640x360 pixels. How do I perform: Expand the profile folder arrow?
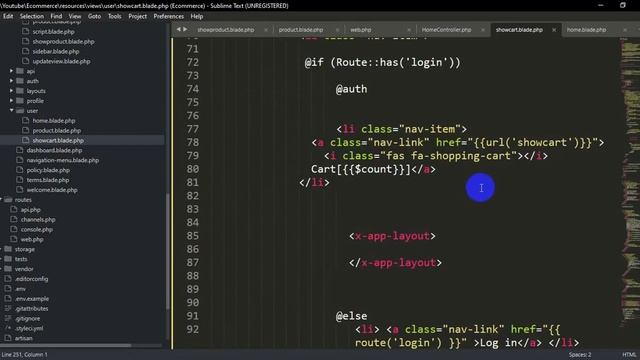(x=11, y=100)
